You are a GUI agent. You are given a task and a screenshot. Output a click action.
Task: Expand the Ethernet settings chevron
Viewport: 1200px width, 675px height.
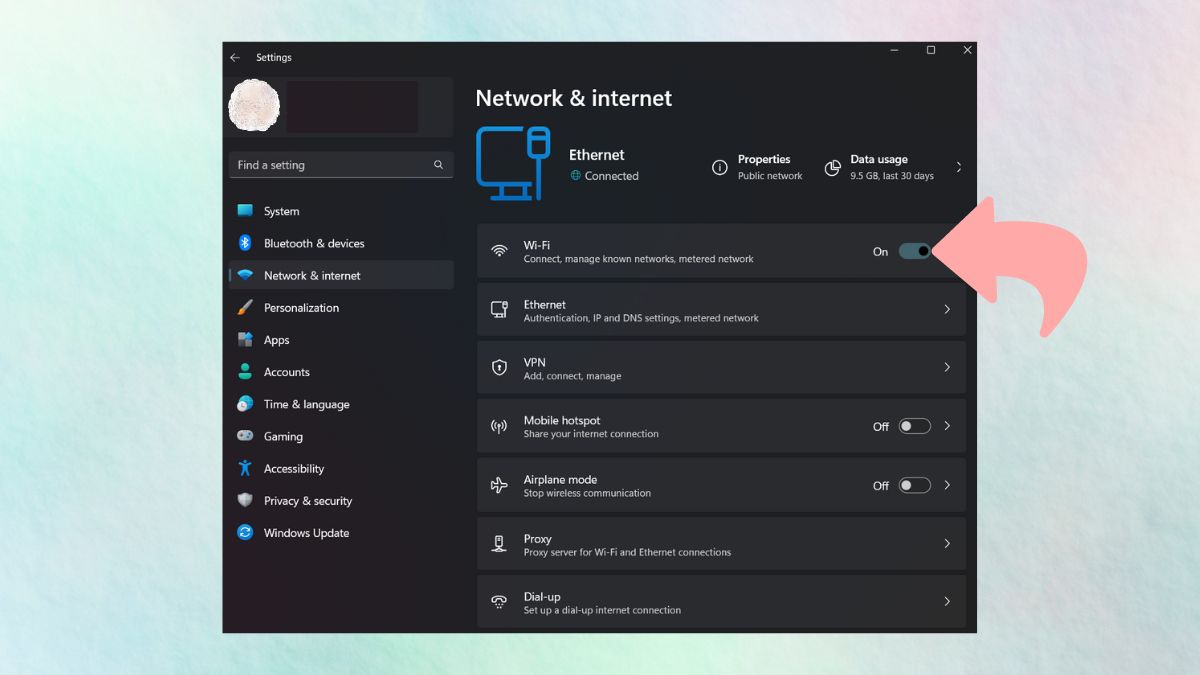tap(947, 310)
